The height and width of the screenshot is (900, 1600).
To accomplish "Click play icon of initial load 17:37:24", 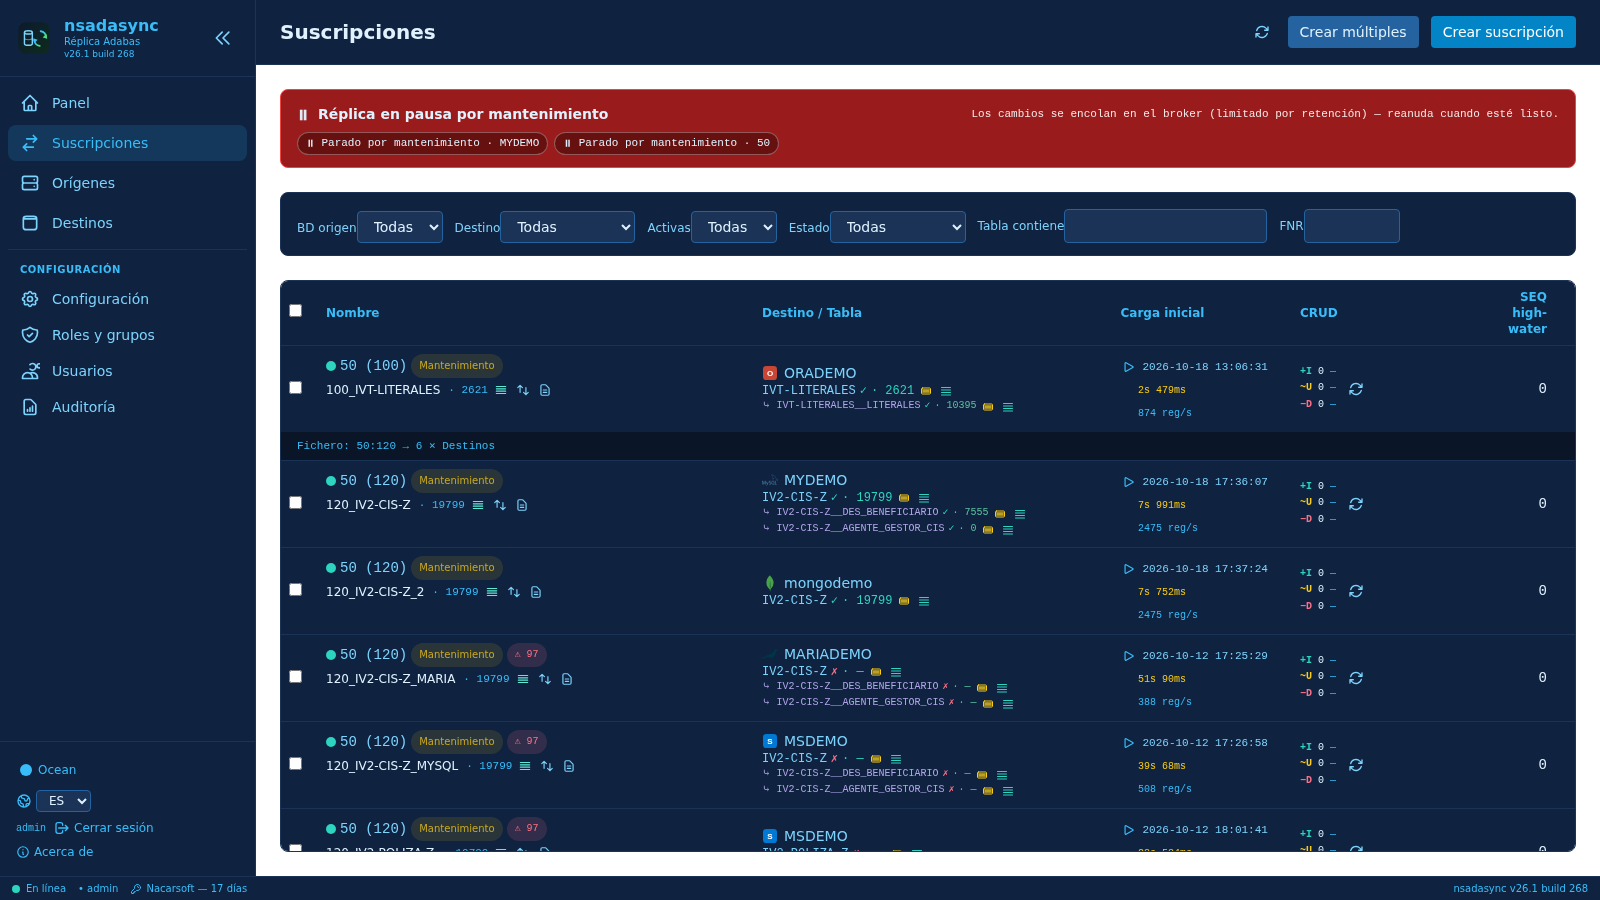I will coord(1129,569).
